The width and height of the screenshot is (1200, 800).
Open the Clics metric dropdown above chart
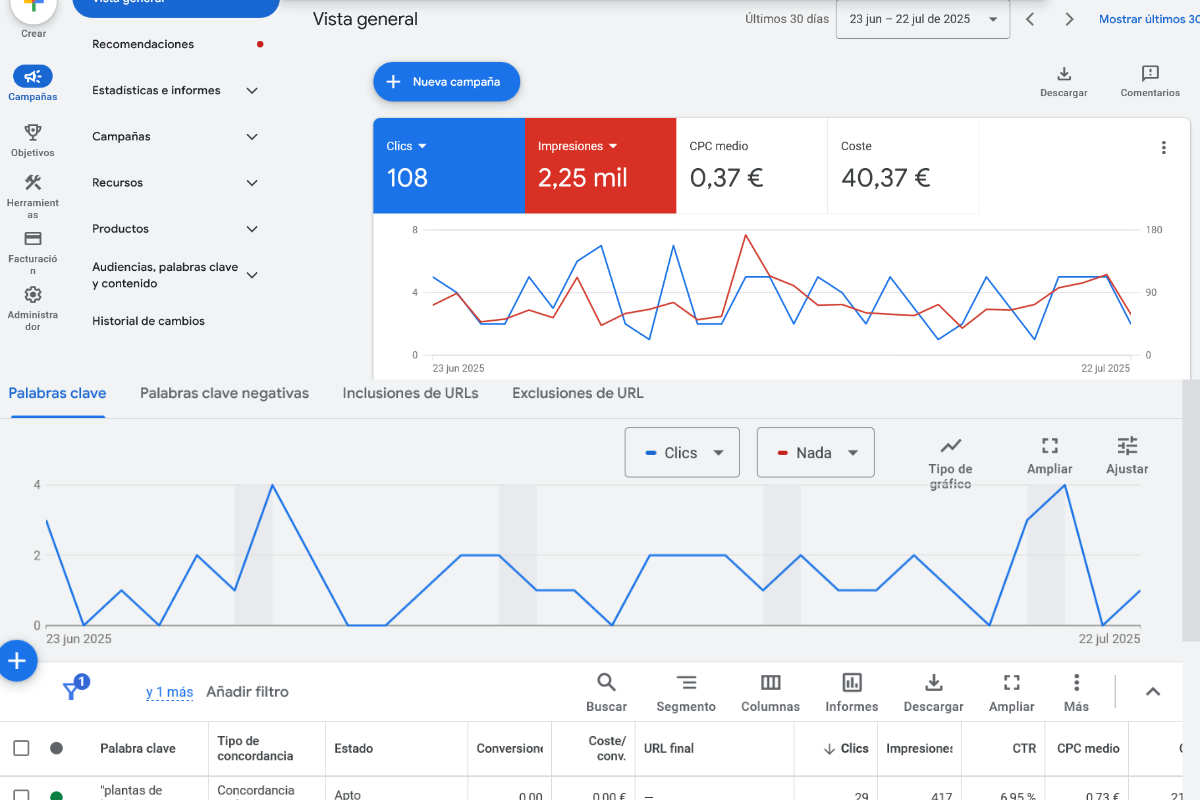[x=682, y=453]
